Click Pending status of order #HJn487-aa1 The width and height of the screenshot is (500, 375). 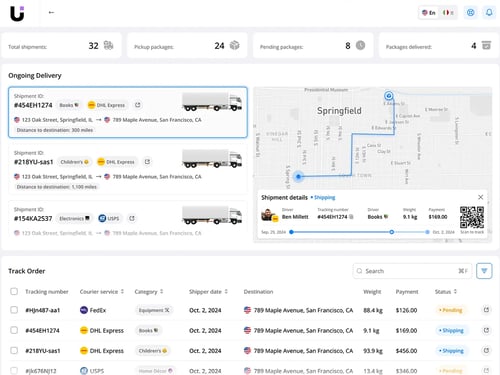click(451, 310)
